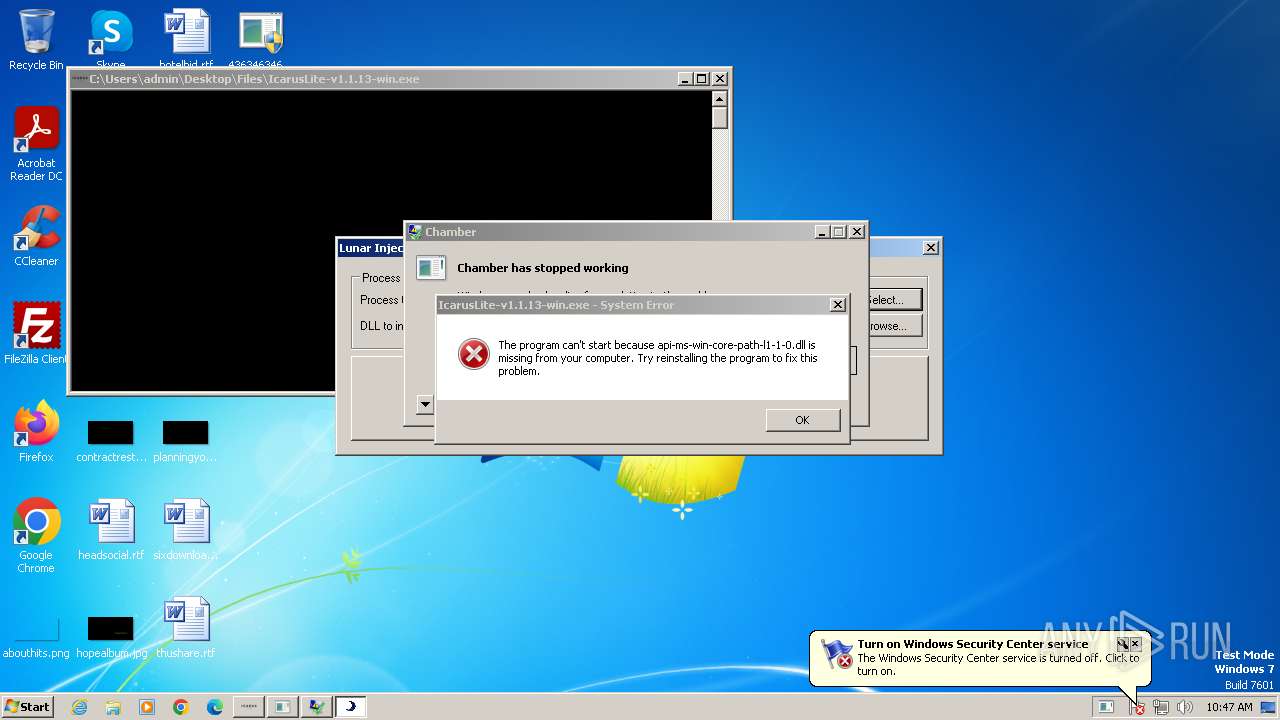Viewport: 1280px width, 720px height.
Task: Click the Start button
Action: [28, 707]
